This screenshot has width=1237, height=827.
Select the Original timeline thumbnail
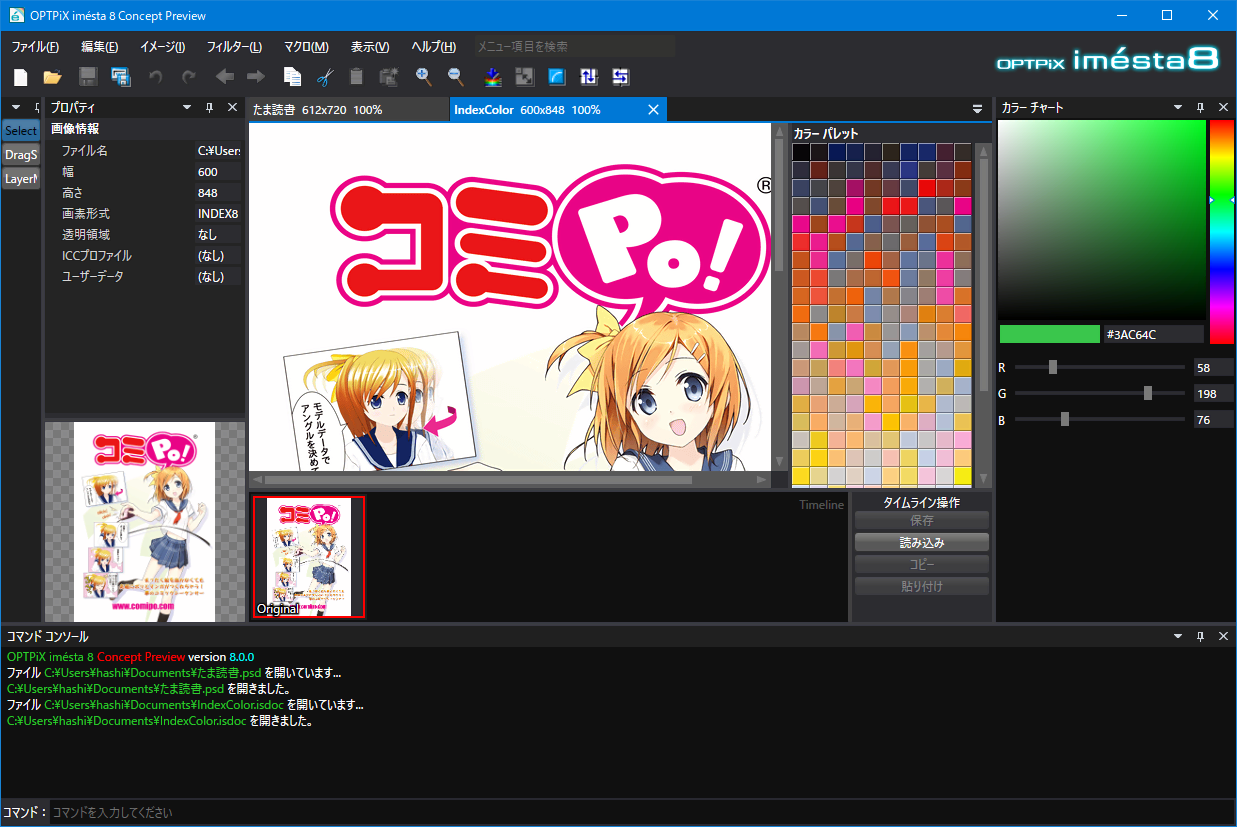[x=309, y=557]
